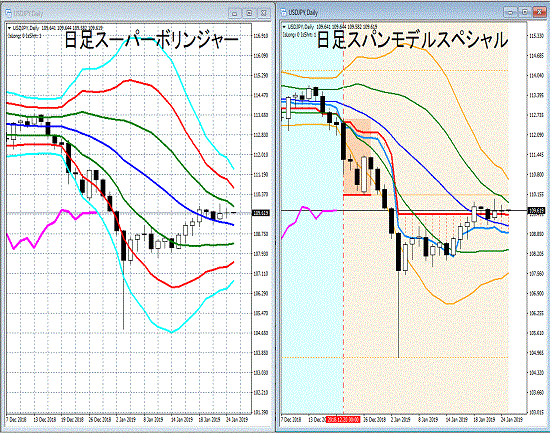Click '14 Jan 2019' on left chart time axis
The width and height of the screenshot is (550, 433).
pos(182,419)
